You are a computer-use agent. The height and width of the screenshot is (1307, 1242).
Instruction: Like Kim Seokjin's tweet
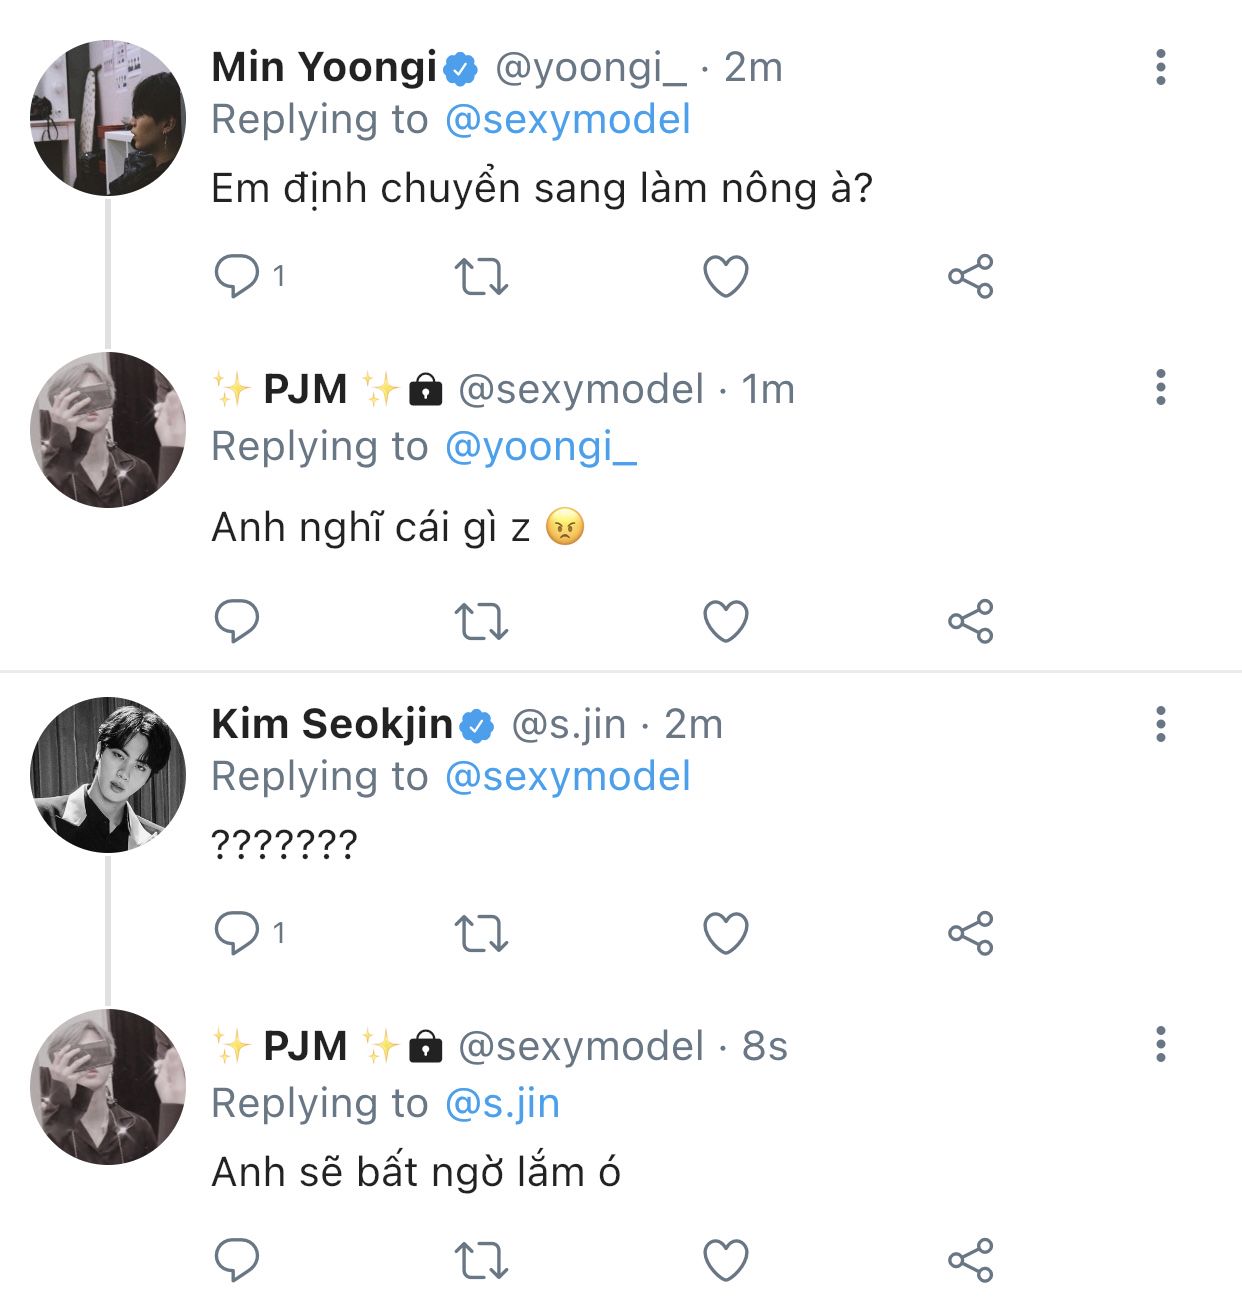[726, 934]
